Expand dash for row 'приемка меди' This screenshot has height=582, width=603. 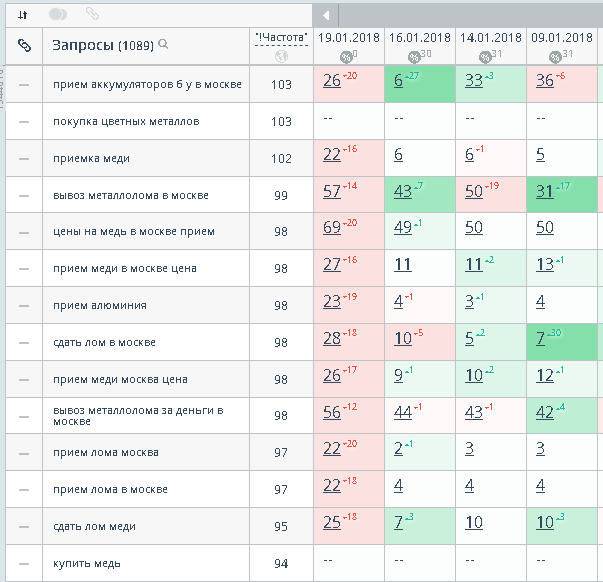(x=25, y=158)
